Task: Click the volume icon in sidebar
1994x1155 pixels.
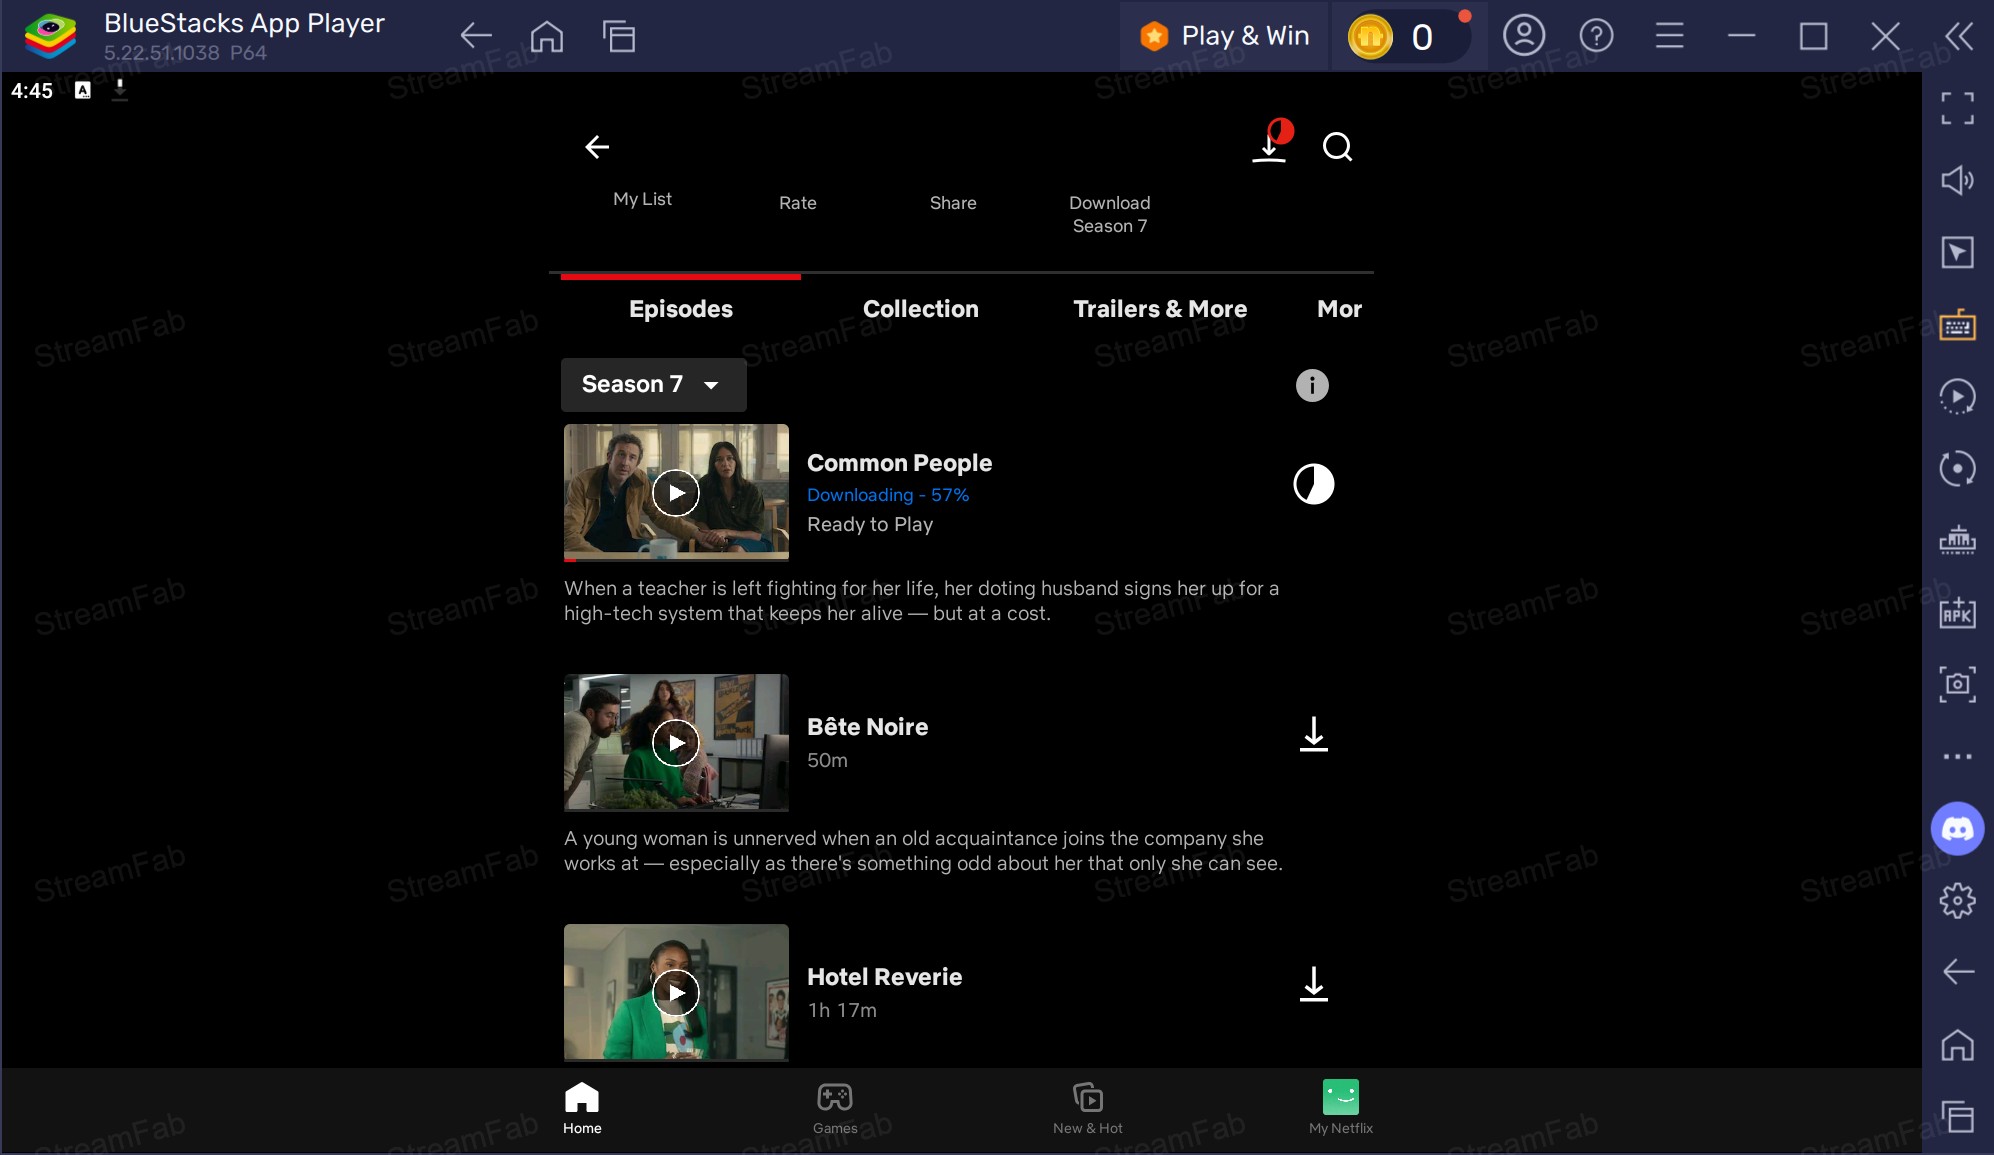Action: 1957,180
